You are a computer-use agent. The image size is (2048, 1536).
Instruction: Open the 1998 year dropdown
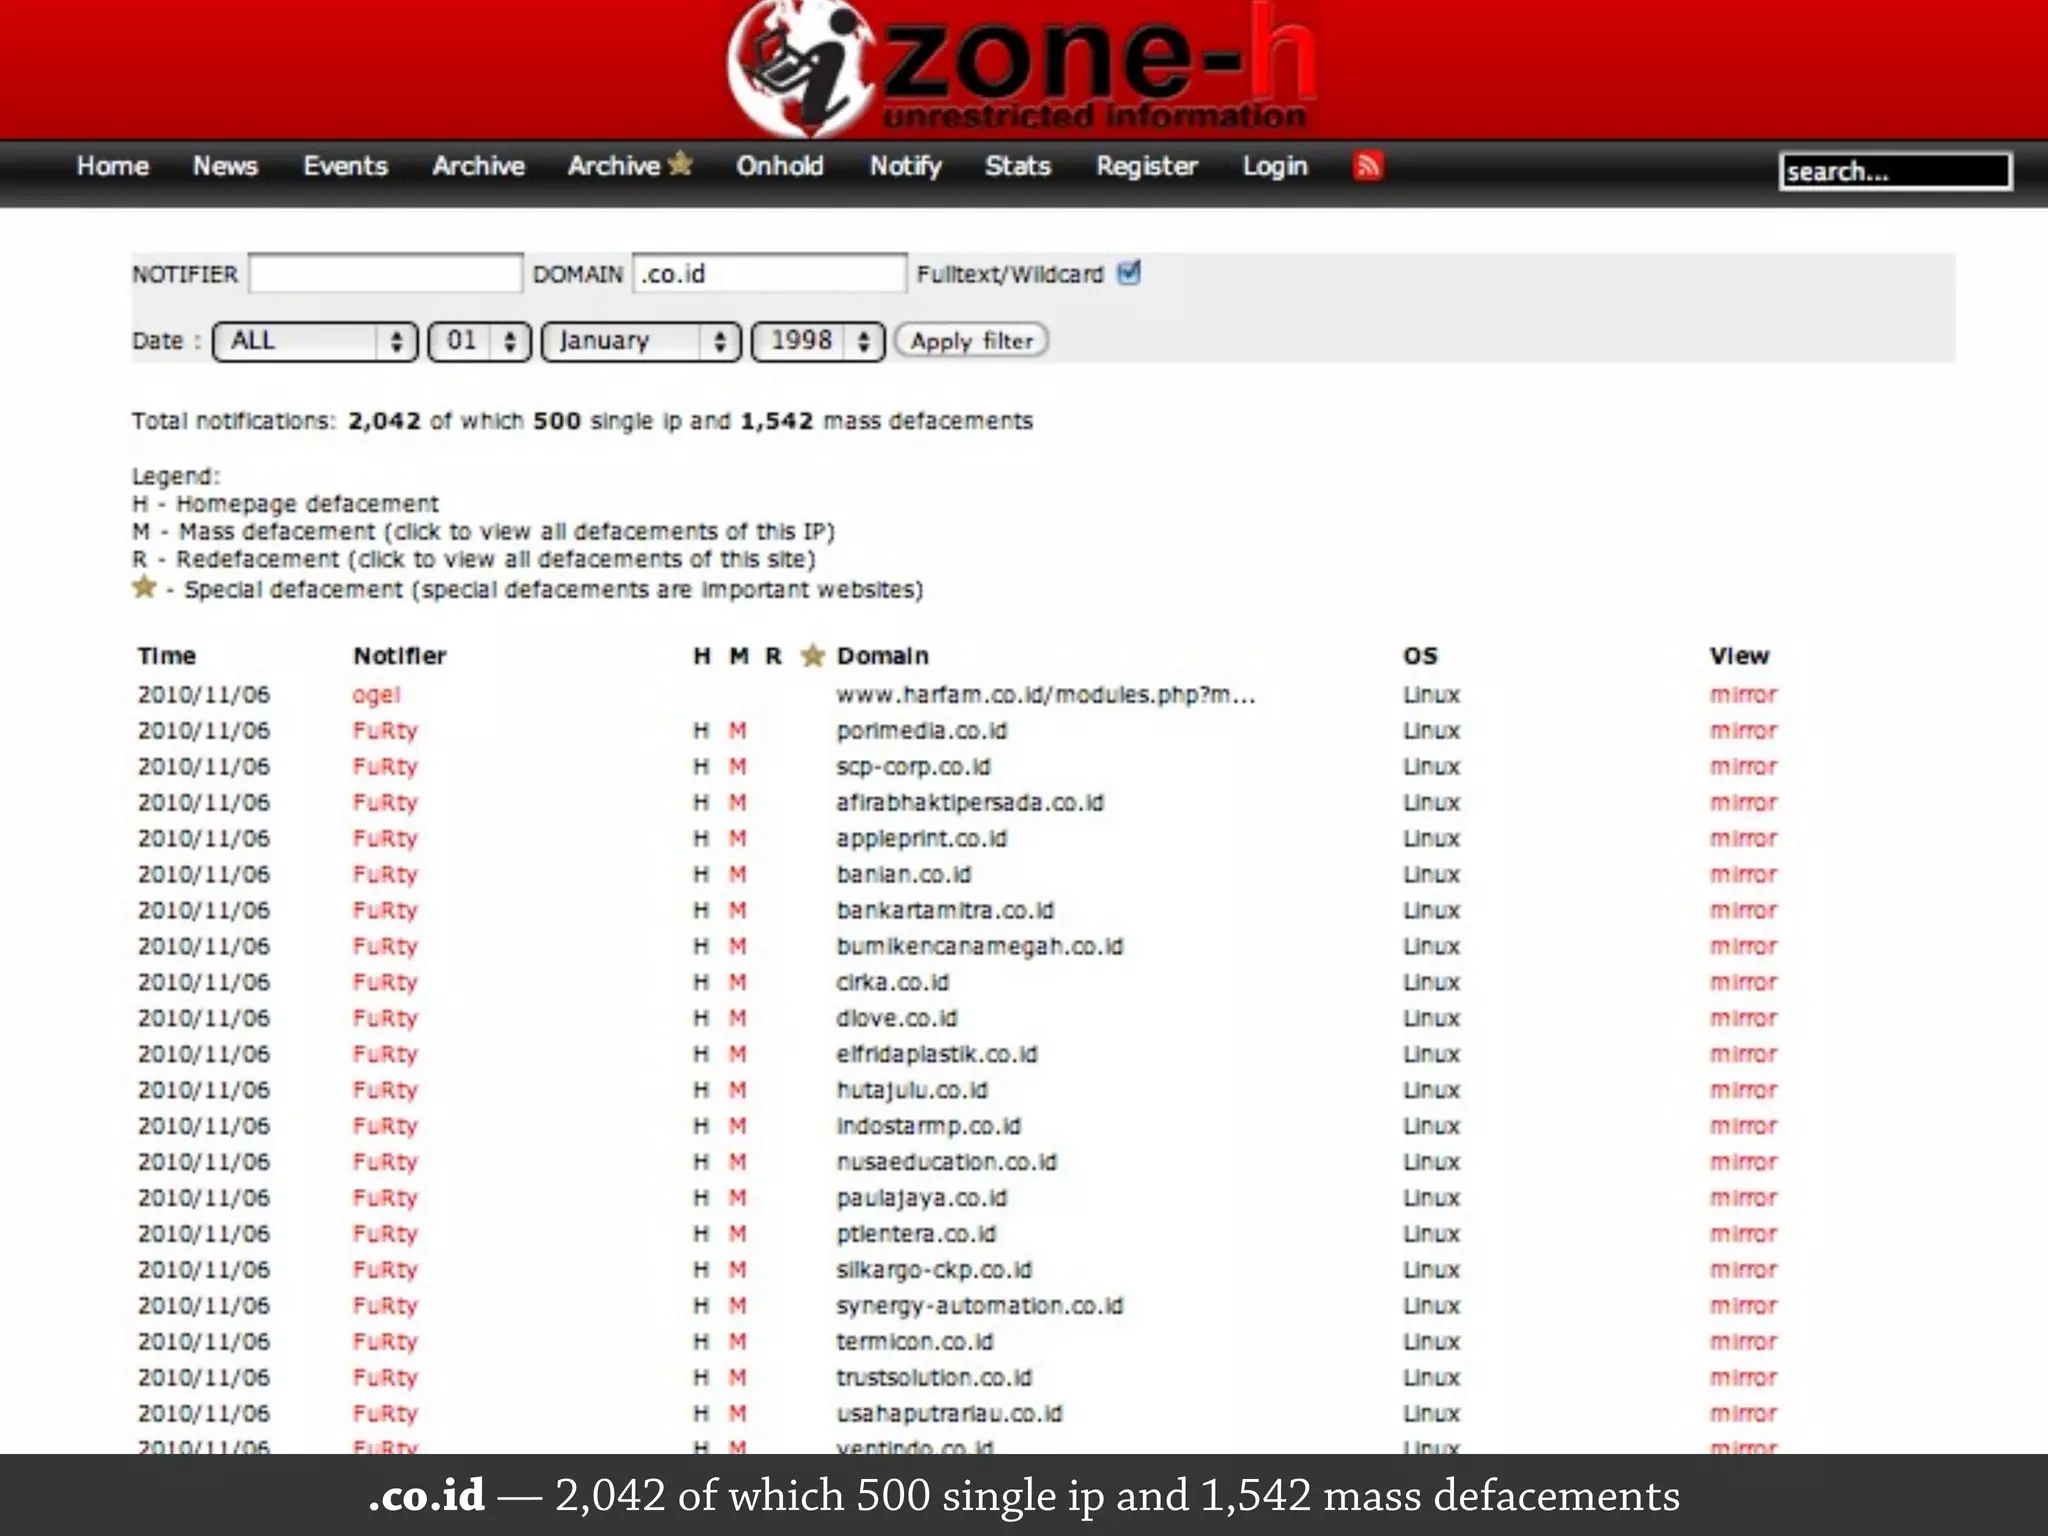(x=818, y=341)
